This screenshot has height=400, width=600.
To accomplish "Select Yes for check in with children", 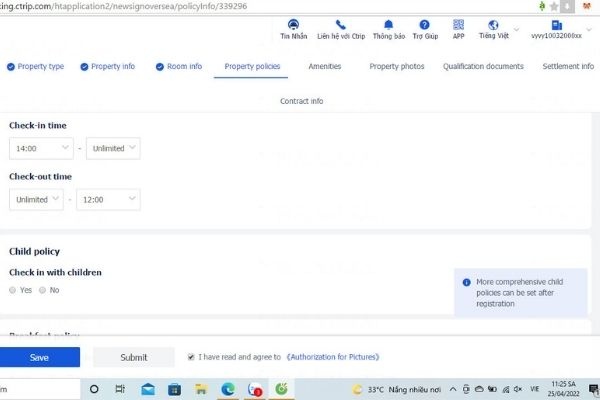I will (x=13, y=290).
